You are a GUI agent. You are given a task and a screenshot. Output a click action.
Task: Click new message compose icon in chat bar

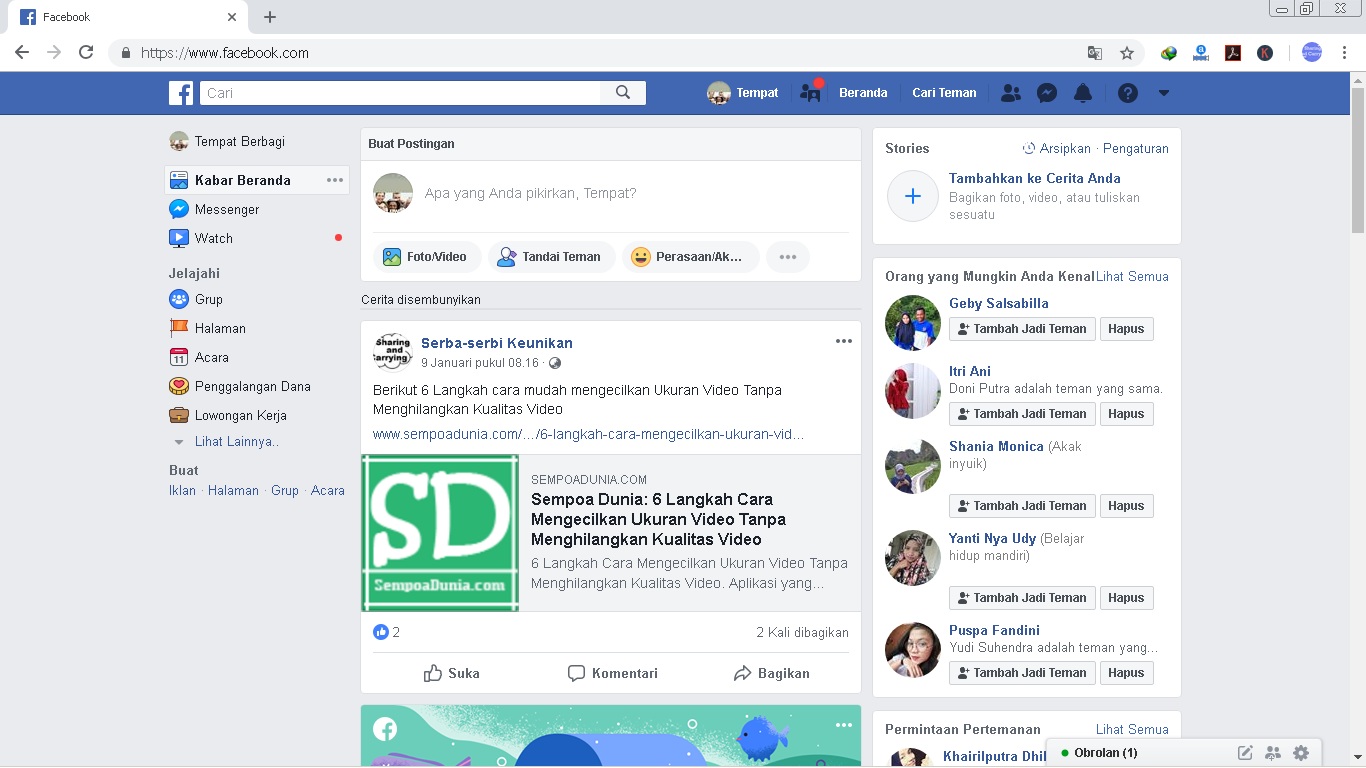(x=1245, y=753)
